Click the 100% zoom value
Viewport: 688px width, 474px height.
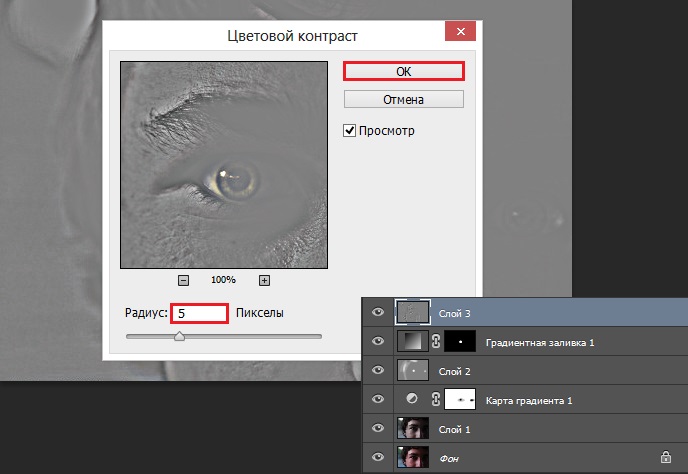[x=223, y=280]
